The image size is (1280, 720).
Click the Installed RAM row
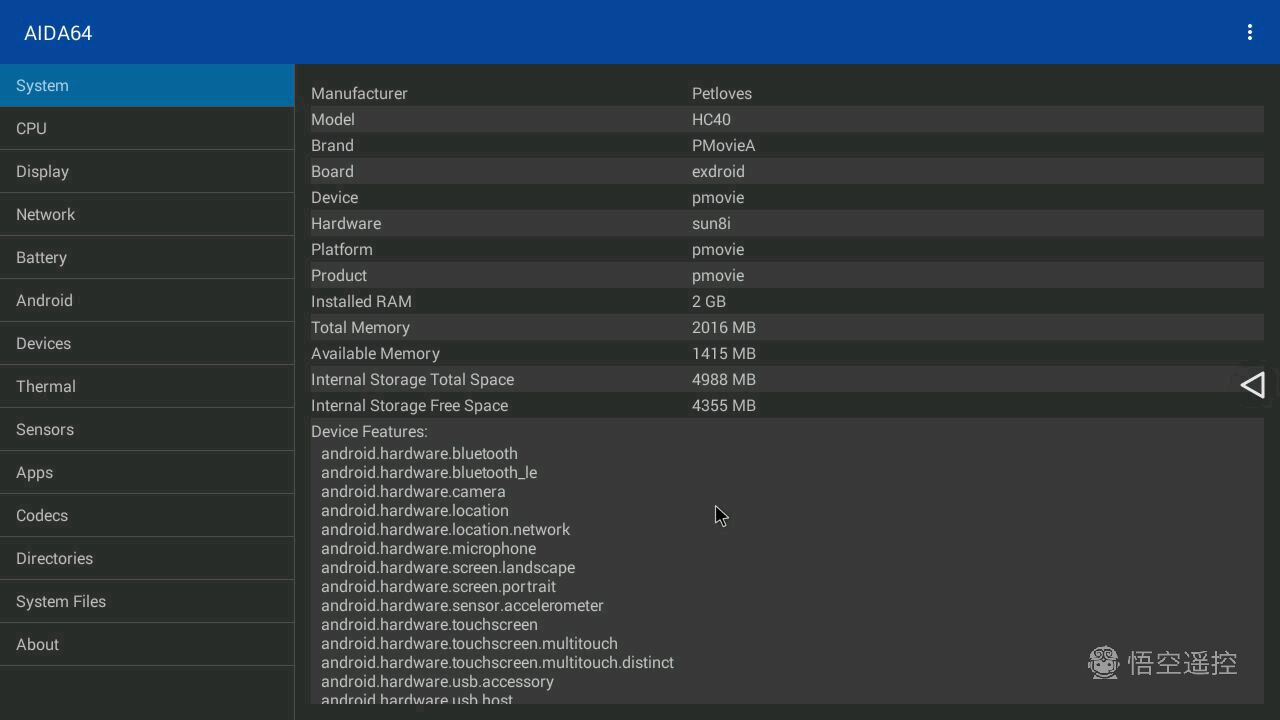786,302
